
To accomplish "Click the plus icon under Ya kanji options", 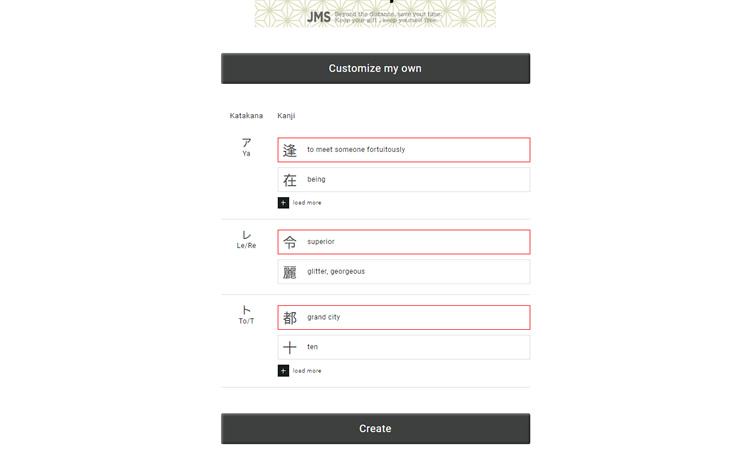I will click(x=283, y=203).
